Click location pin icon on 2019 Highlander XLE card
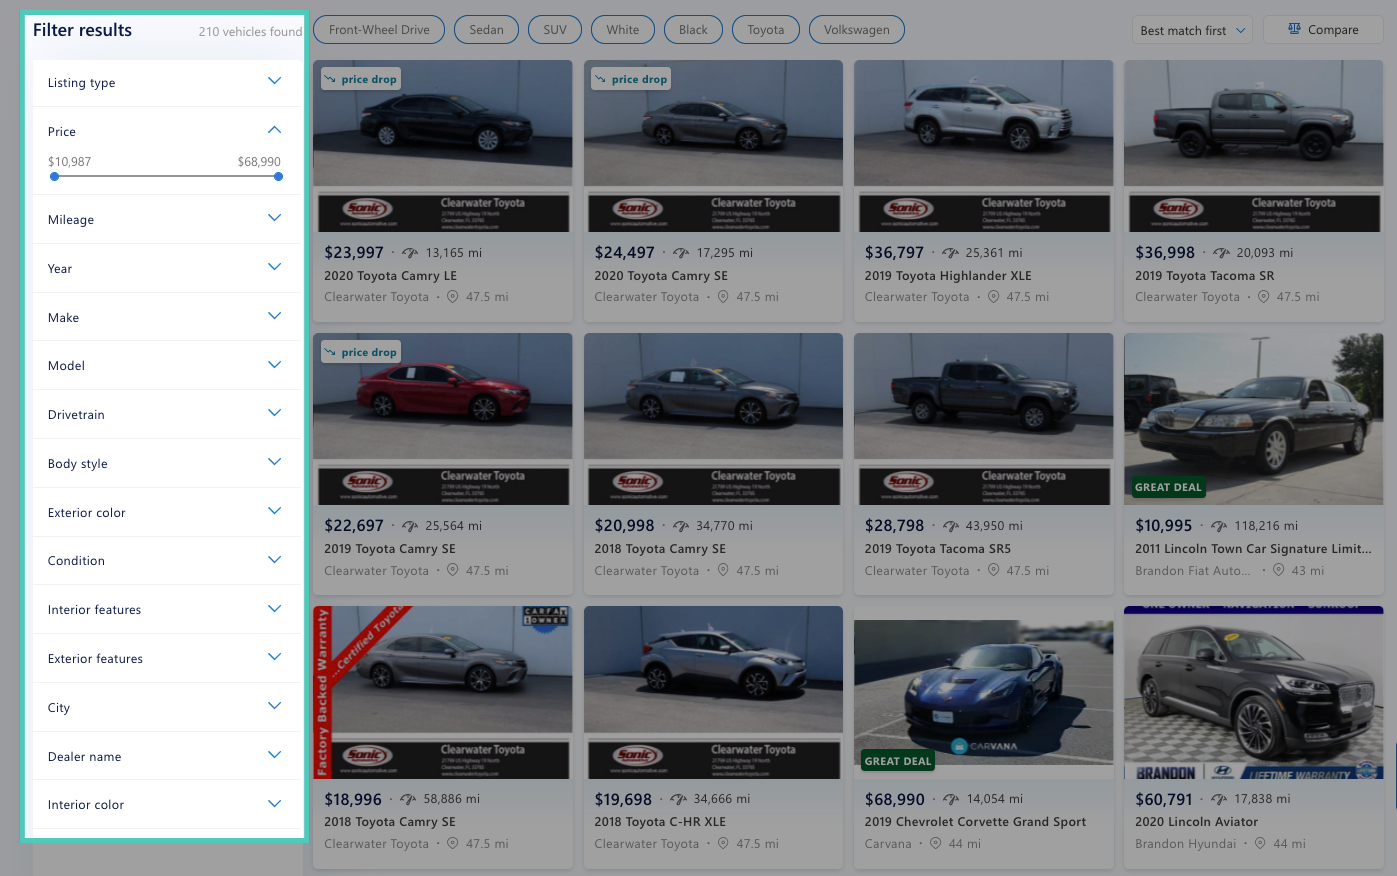 (x=993, y=297)
